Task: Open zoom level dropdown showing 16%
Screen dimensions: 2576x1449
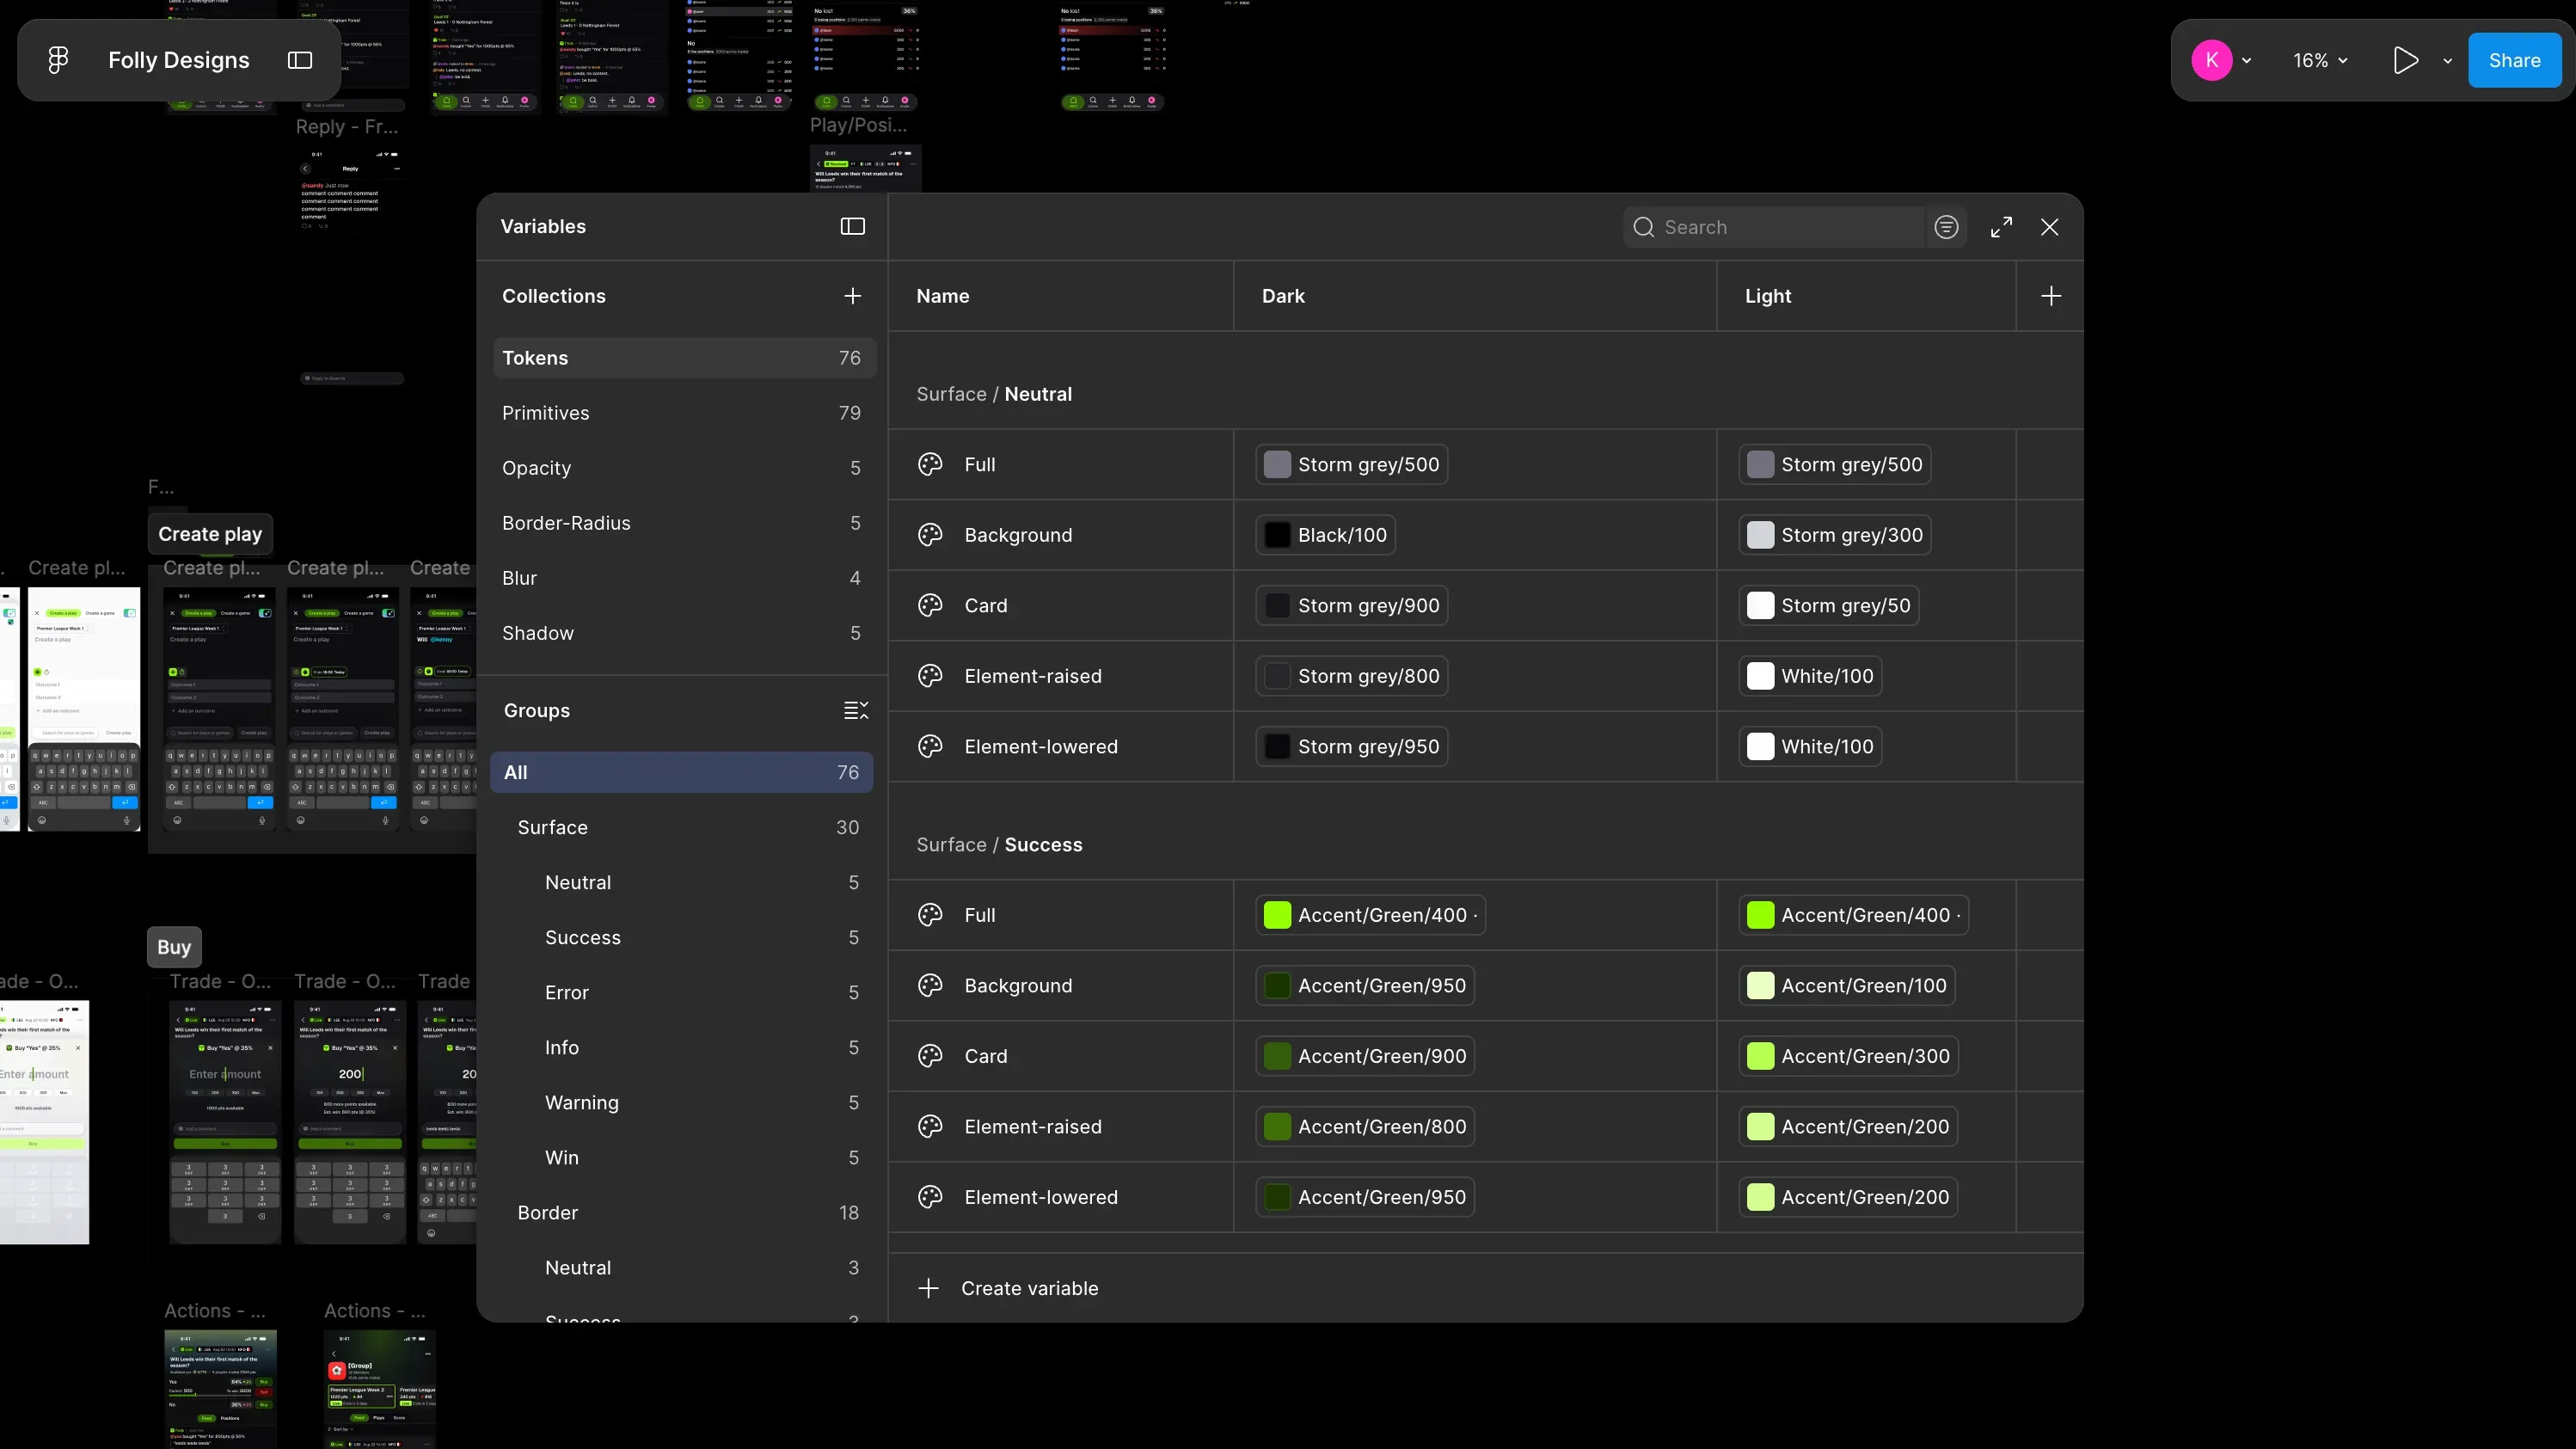Action: tap(2320, 60)
